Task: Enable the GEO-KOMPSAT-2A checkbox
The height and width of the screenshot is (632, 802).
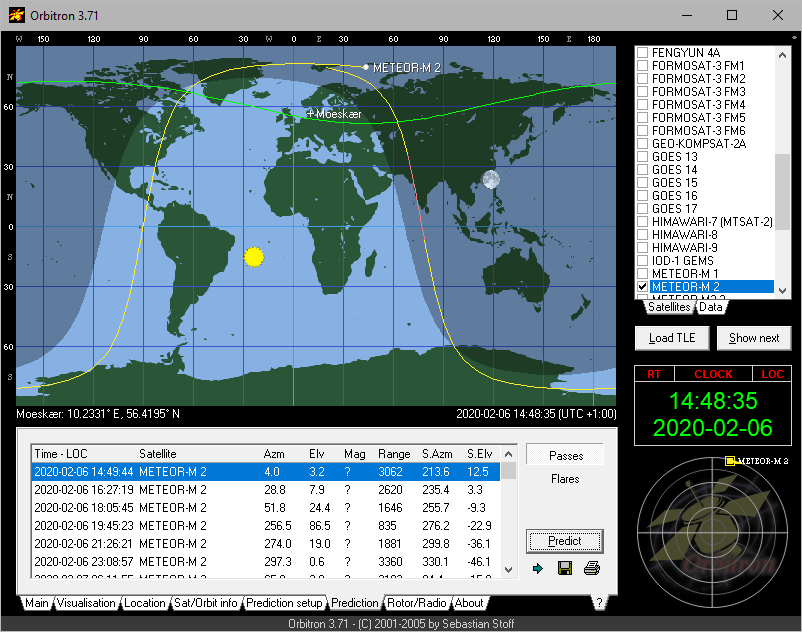Action: pyautogui.click(x=643, y=144)
